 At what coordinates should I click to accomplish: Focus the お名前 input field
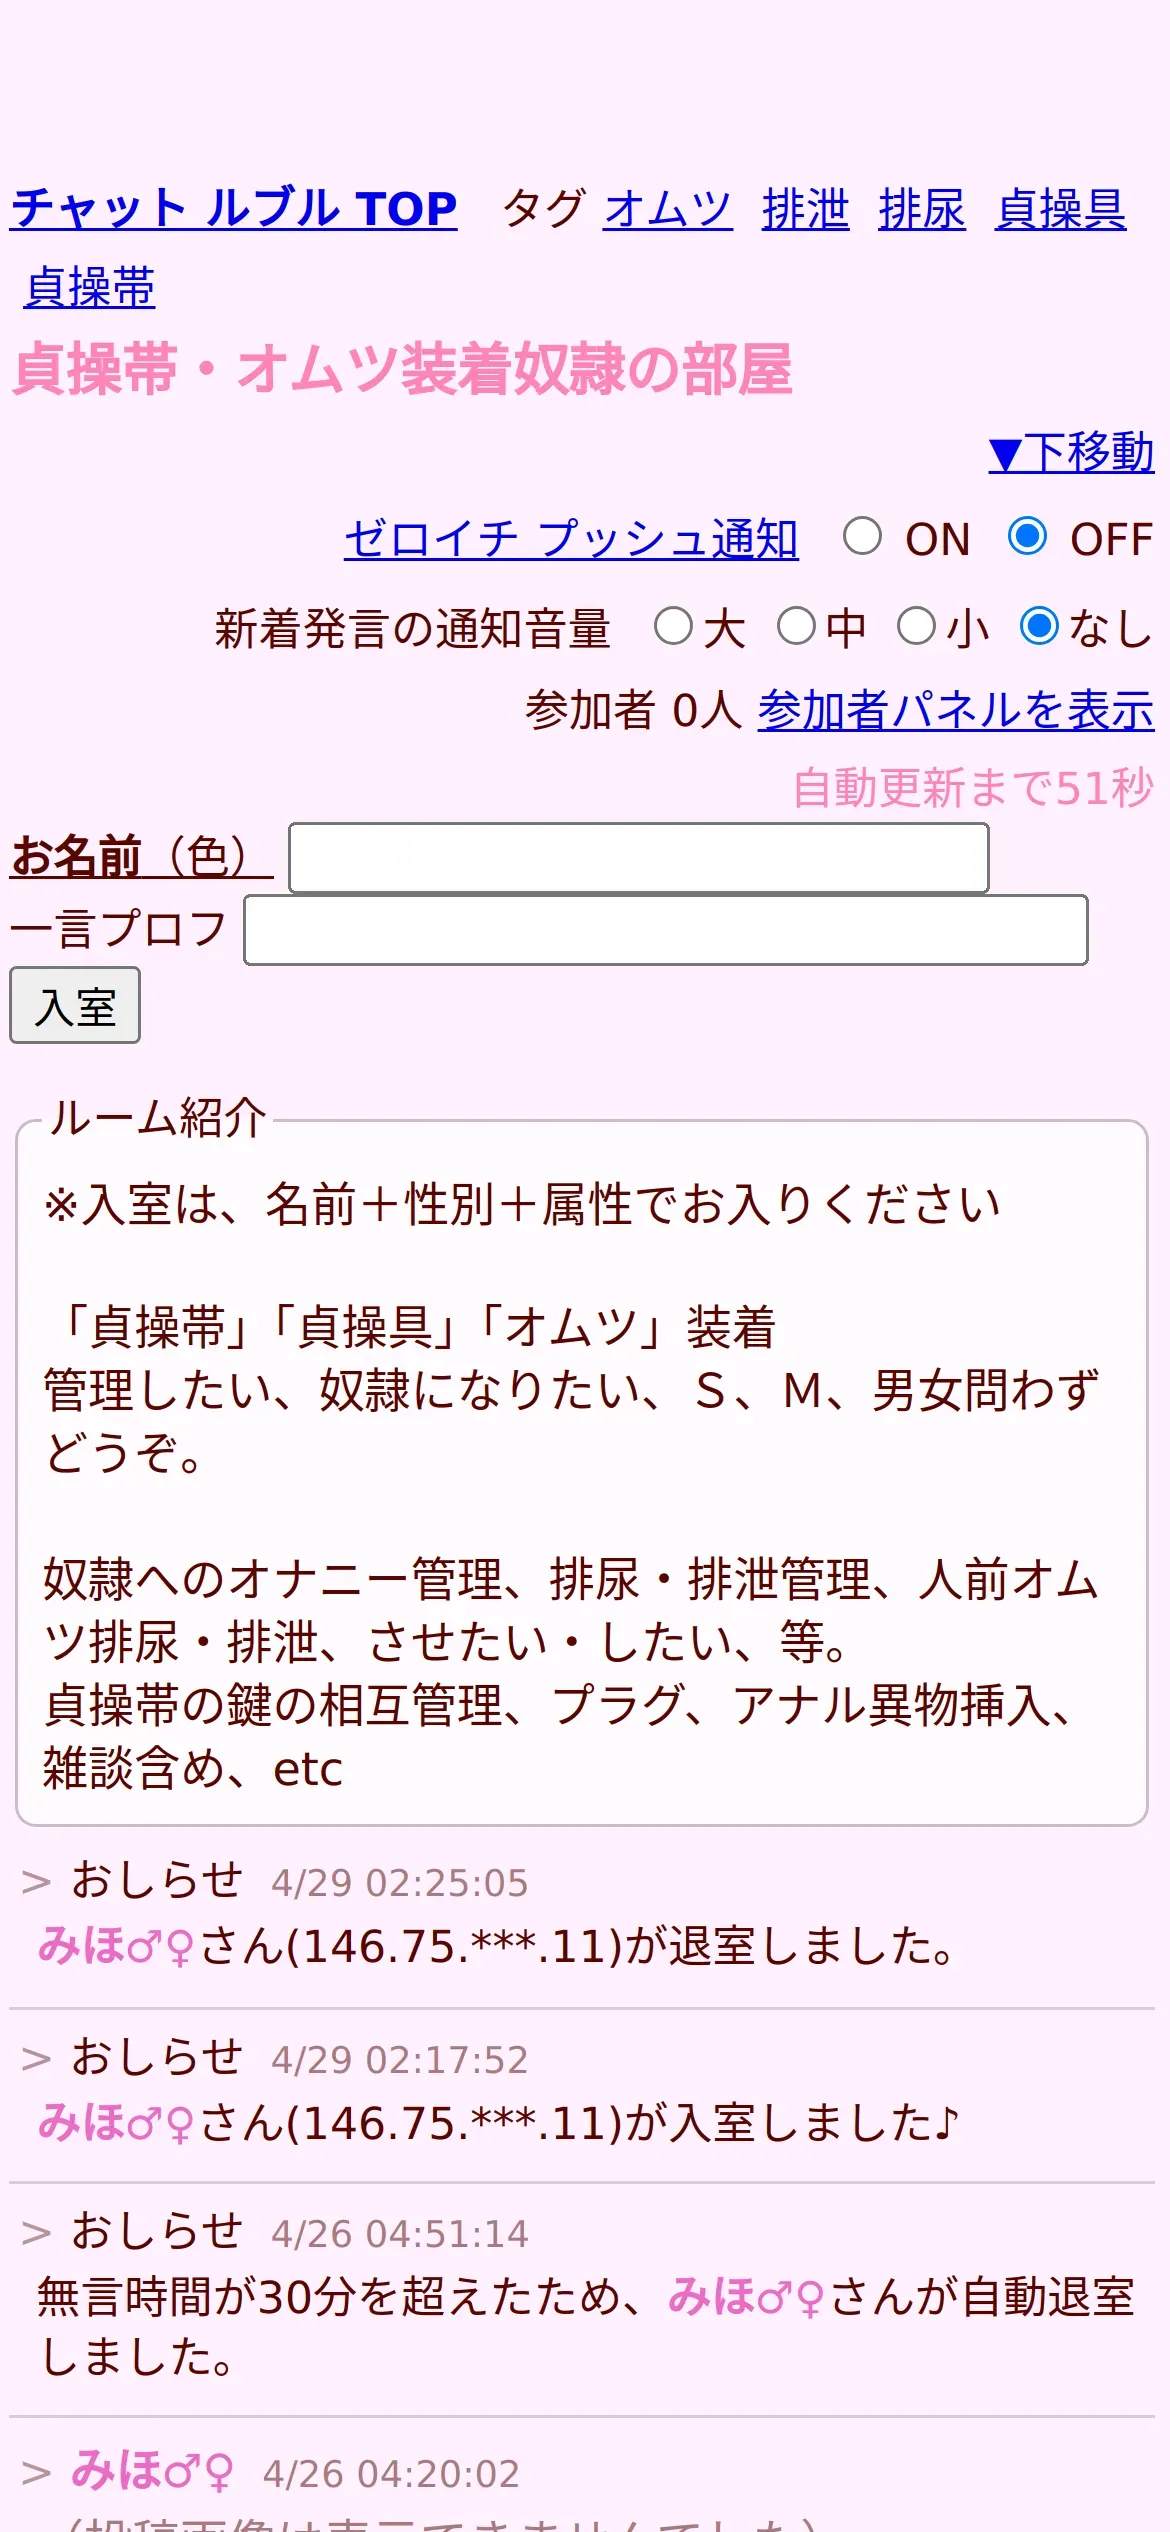(639, 858)
